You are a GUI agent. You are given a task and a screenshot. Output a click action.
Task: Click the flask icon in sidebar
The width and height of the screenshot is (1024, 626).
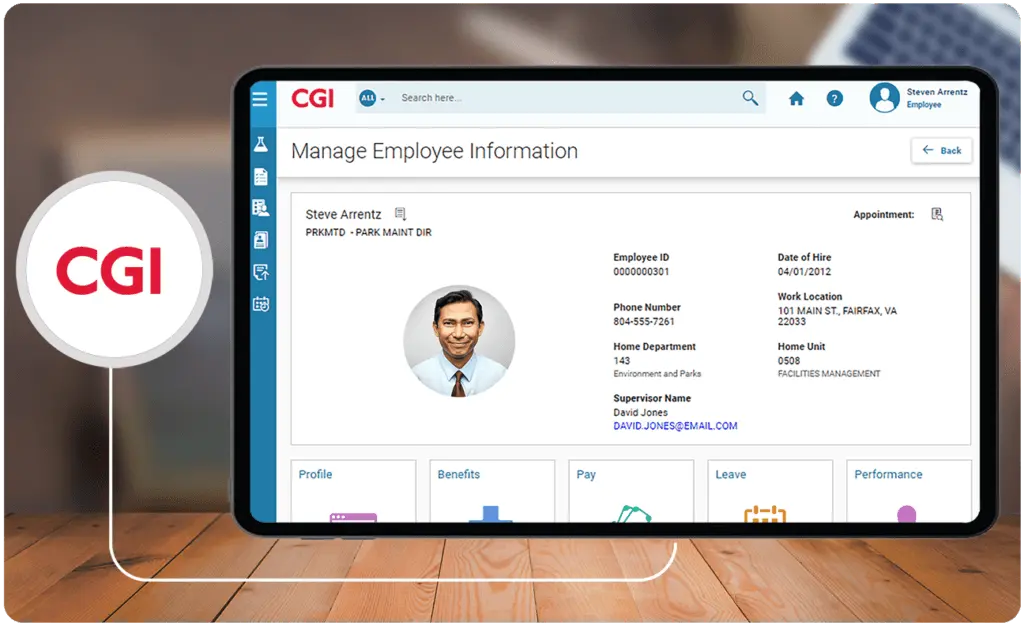(261, 144)
